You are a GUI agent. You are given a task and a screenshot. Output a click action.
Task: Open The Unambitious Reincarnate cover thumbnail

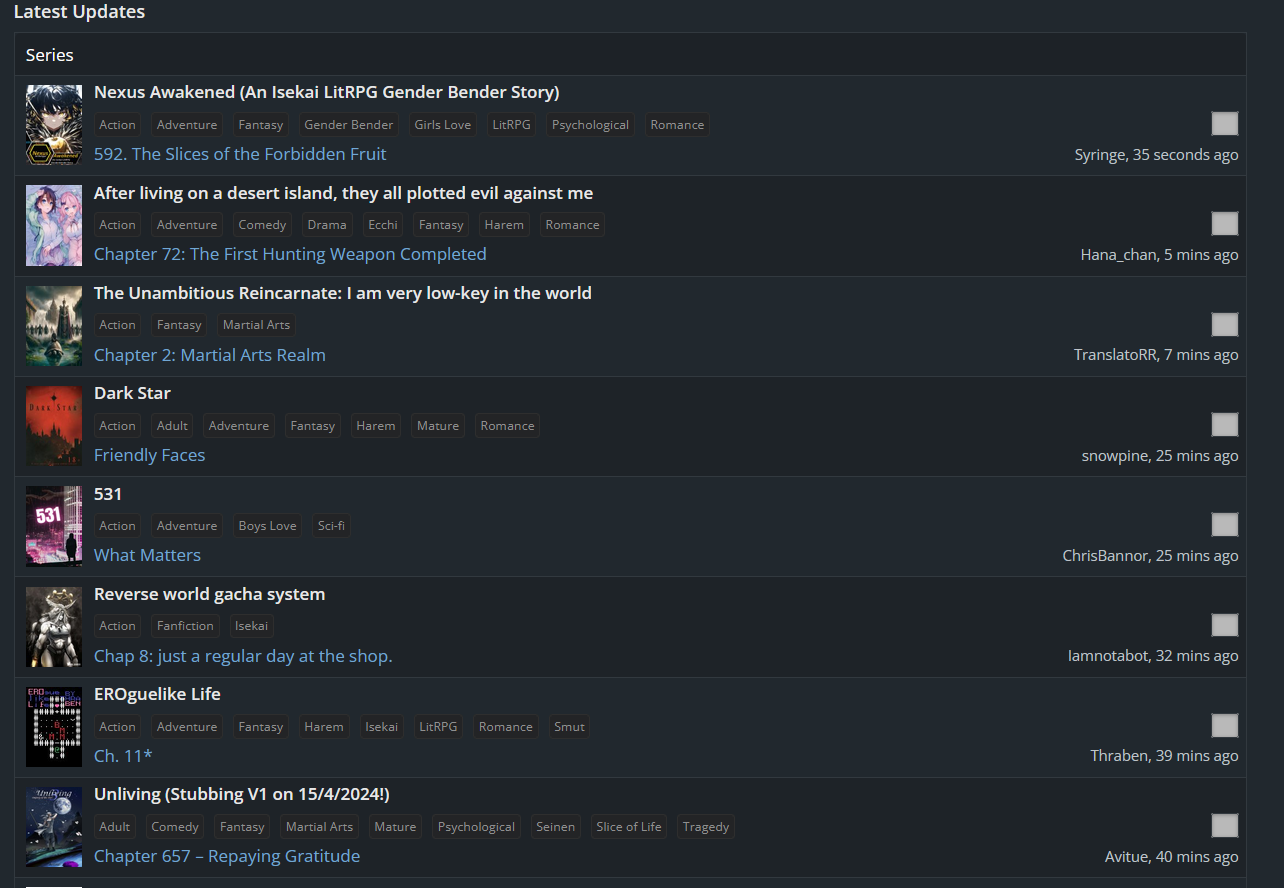coord(54,325)
